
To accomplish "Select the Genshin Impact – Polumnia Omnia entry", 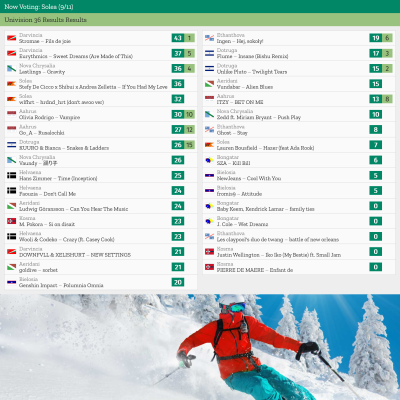I will pyautogui.click(x=101, y=282).
